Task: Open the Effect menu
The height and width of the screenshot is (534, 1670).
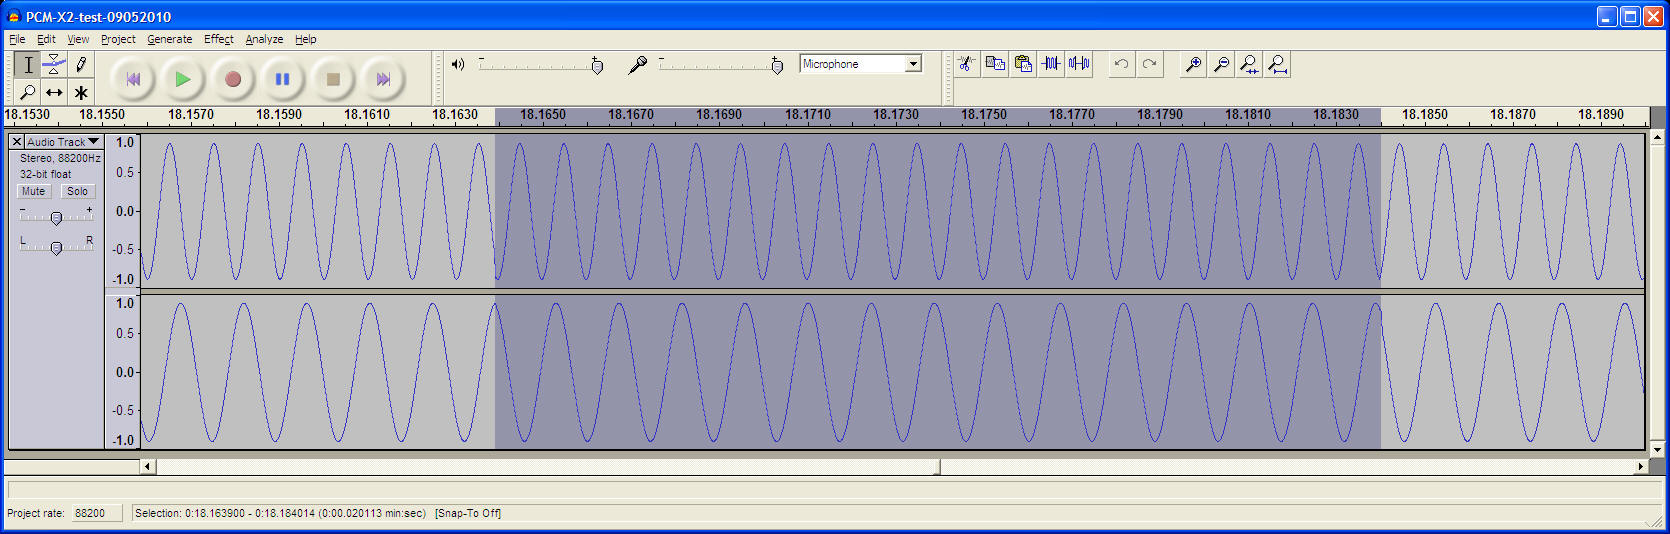Action: coord(219,39)
